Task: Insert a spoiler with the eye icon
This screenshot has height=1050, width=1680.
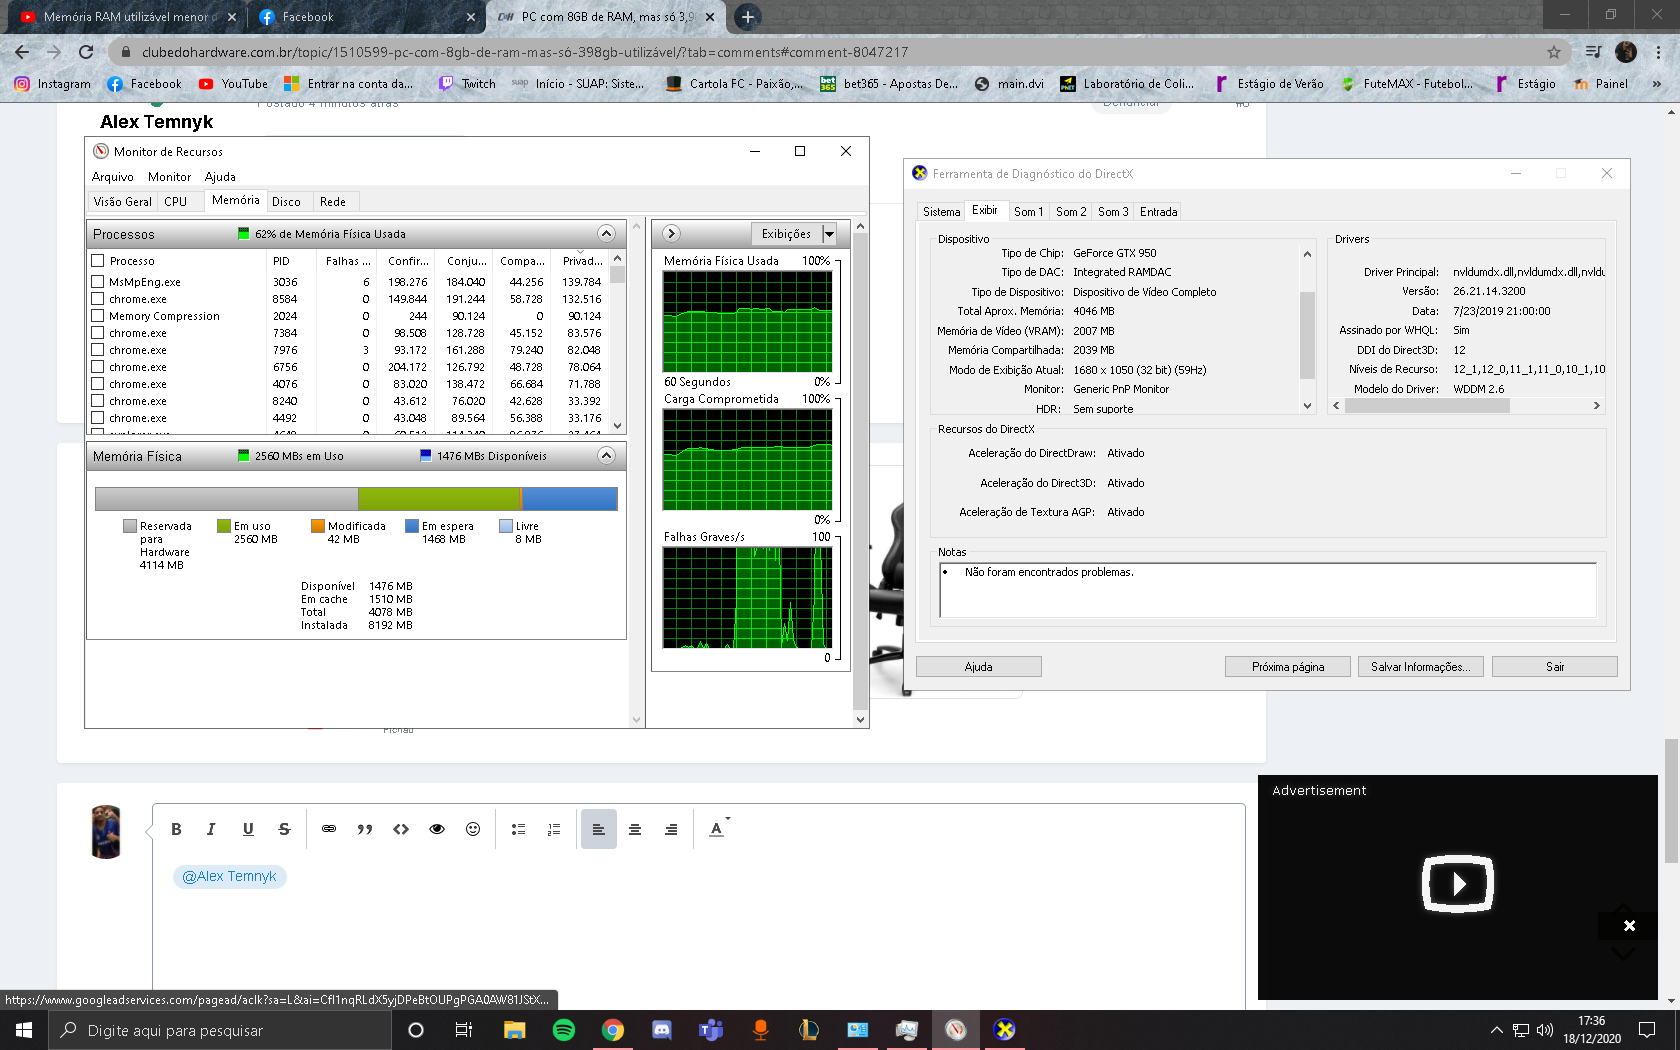Action: (437, 829)
